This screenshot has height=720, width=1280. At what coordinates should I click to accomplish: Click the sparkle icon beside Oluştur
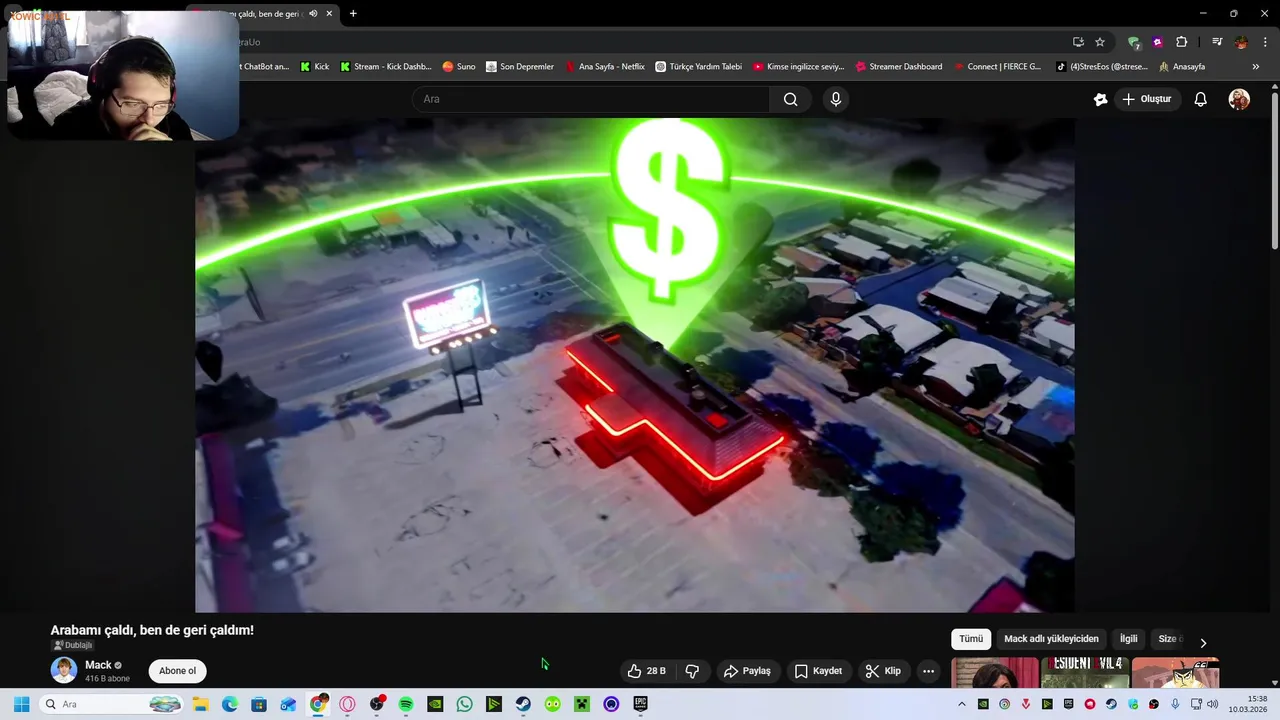click(x=1100, y=99)
